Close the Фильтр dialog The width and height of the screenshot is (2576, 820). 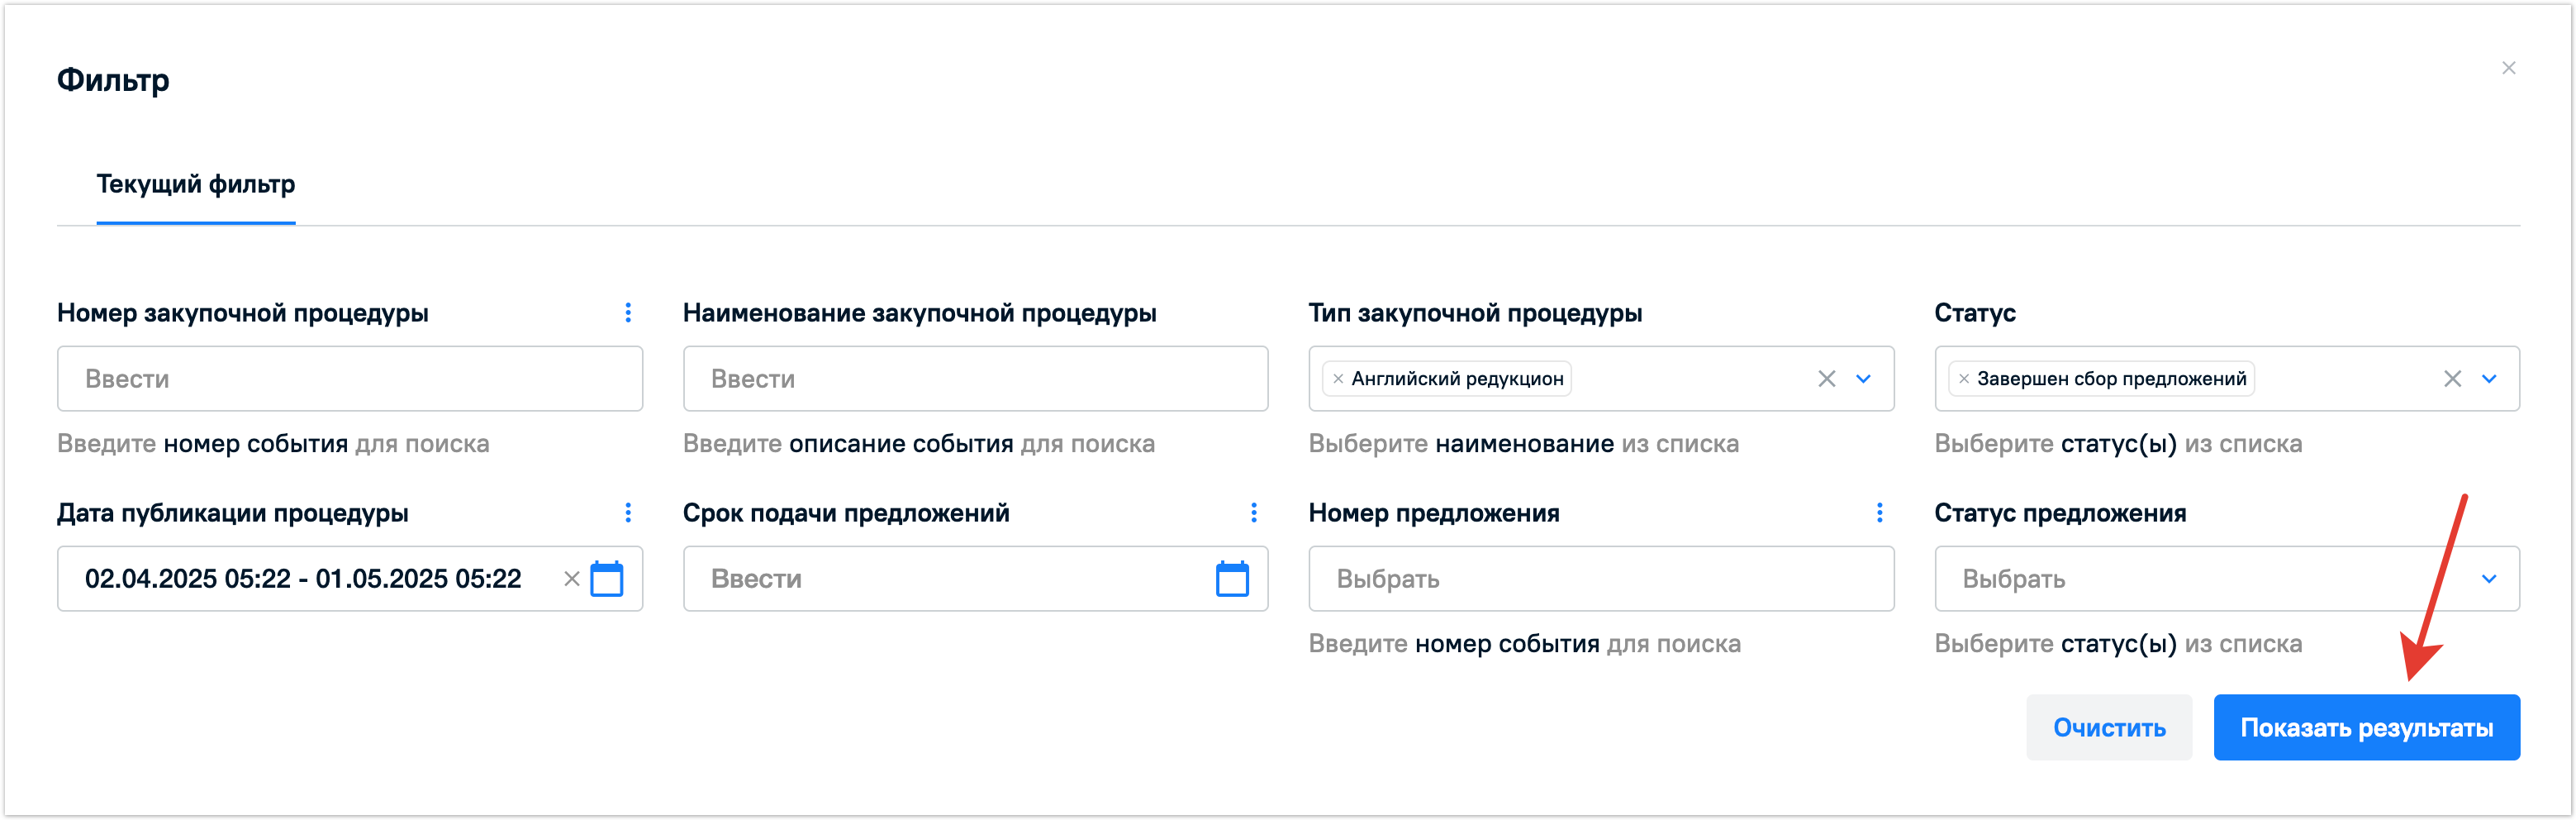click(x=2508, y=68)
